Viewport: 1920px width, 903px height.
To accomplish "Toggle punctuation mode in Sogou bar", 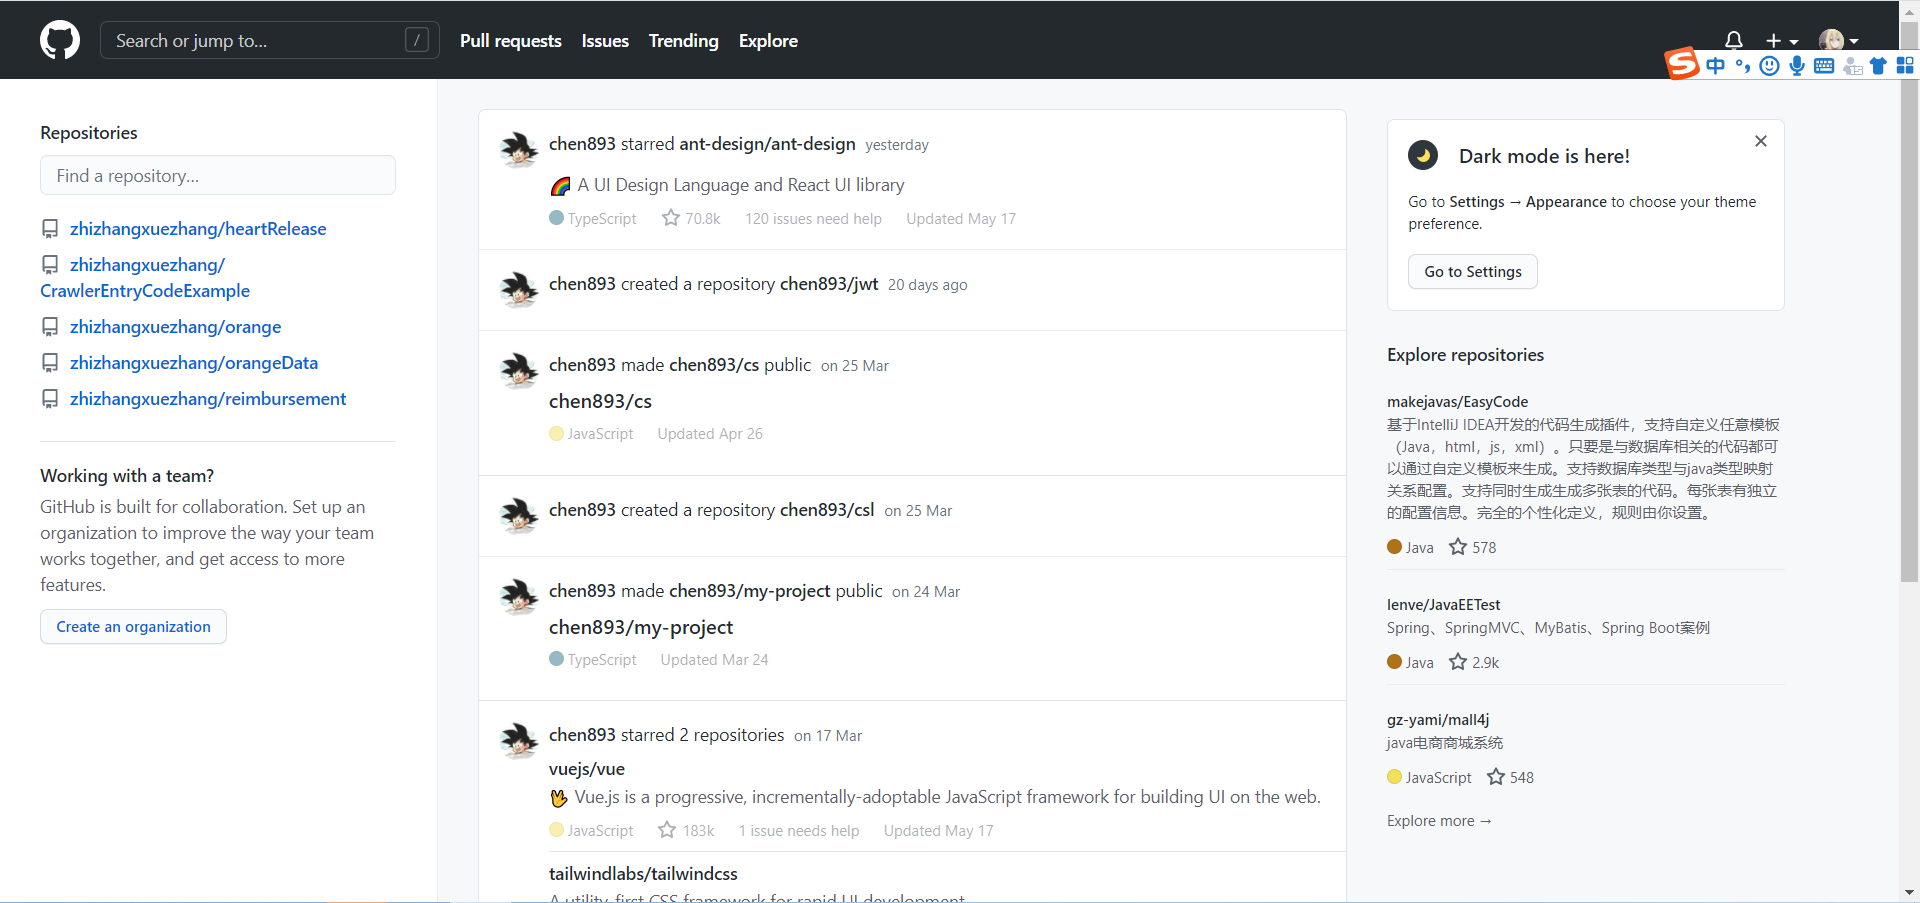I will (1743, 66).
